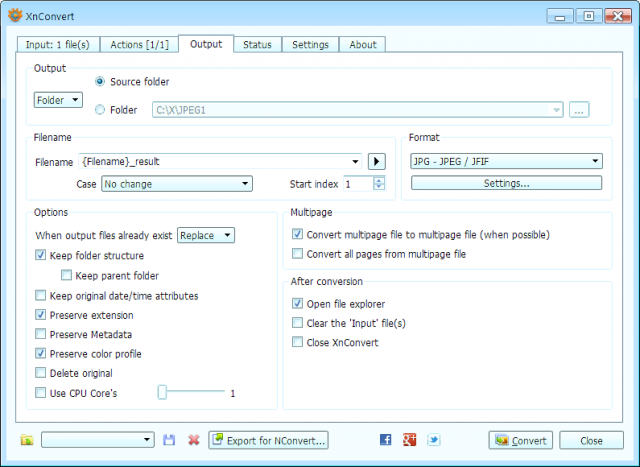Open format Settings... button

click(x=506, y=183)
